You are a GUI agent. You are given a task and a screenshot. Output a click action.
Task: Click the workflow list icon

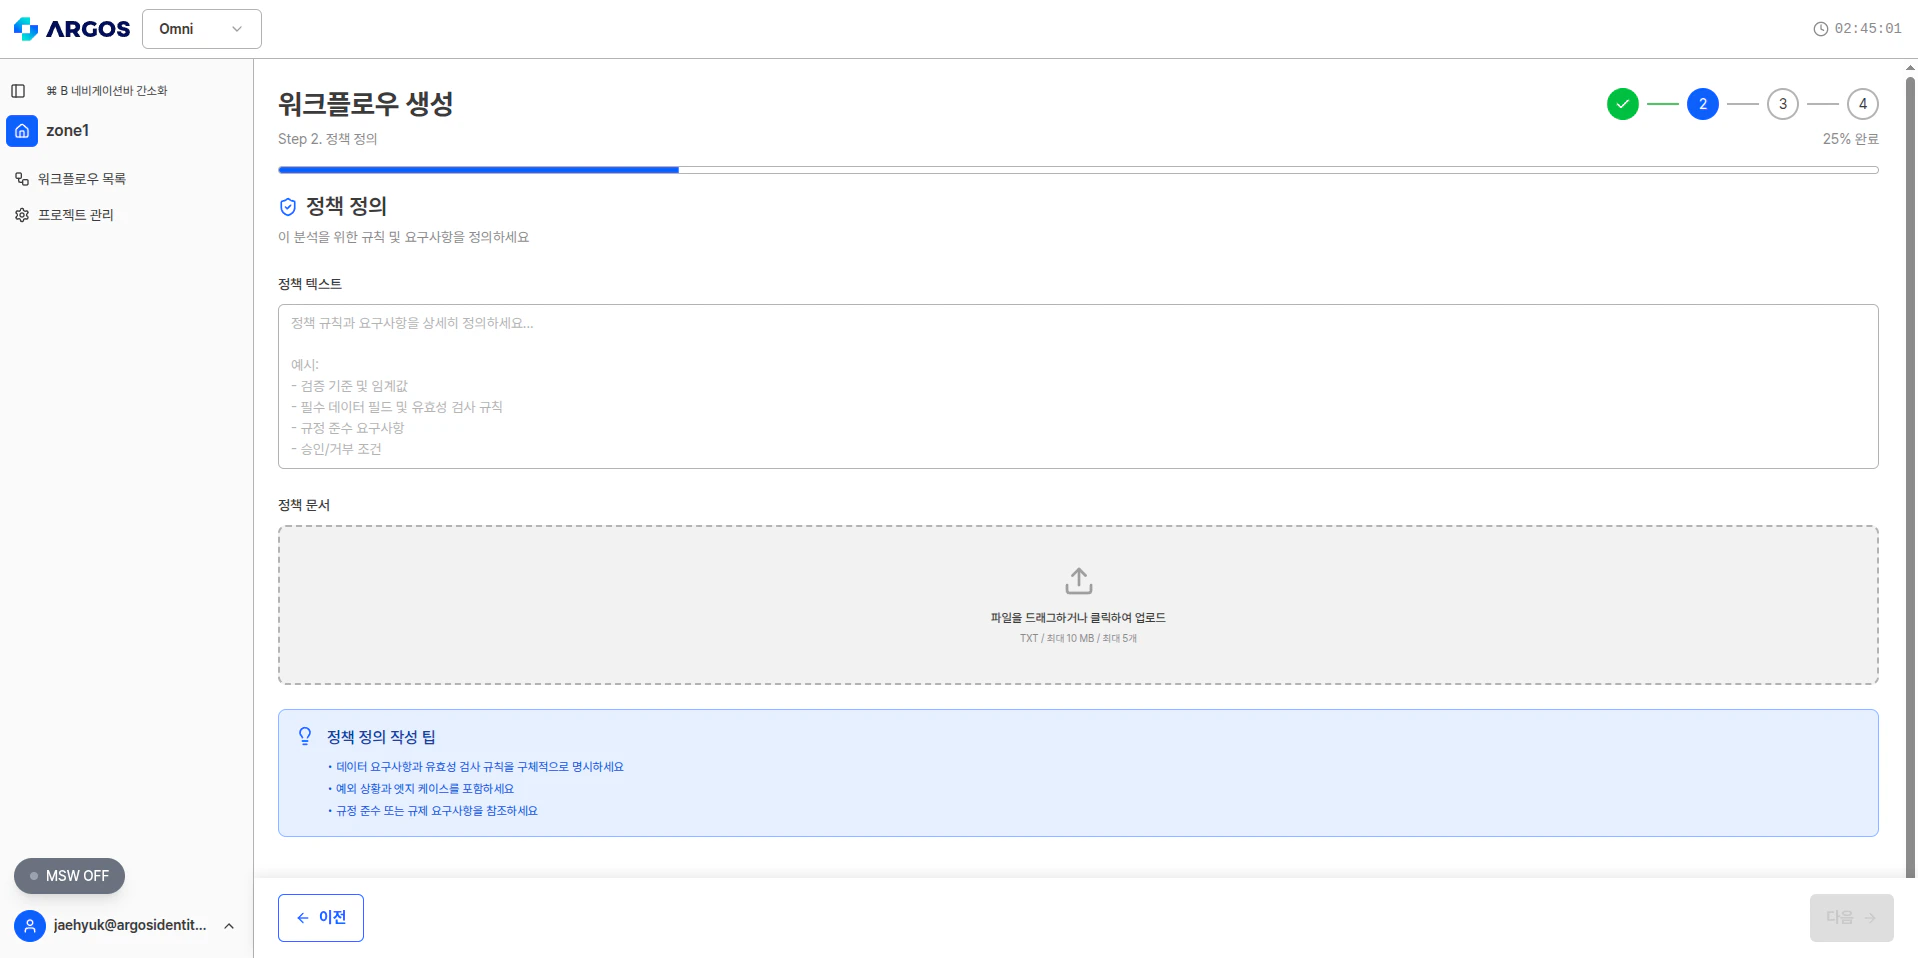point(22,179)
